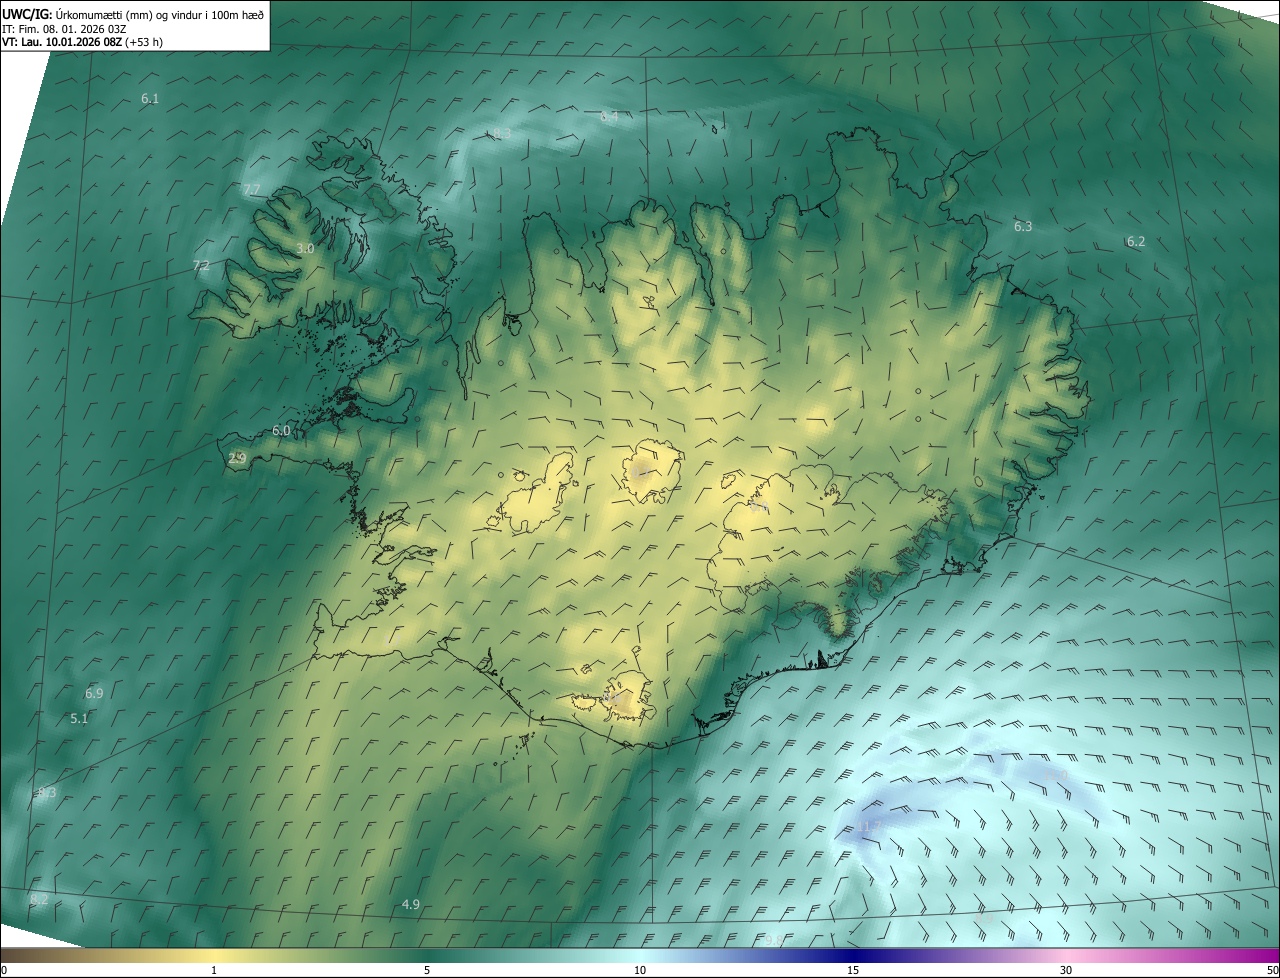
Task: Click the 11.7 maximum value label
Action: point(868,826)
